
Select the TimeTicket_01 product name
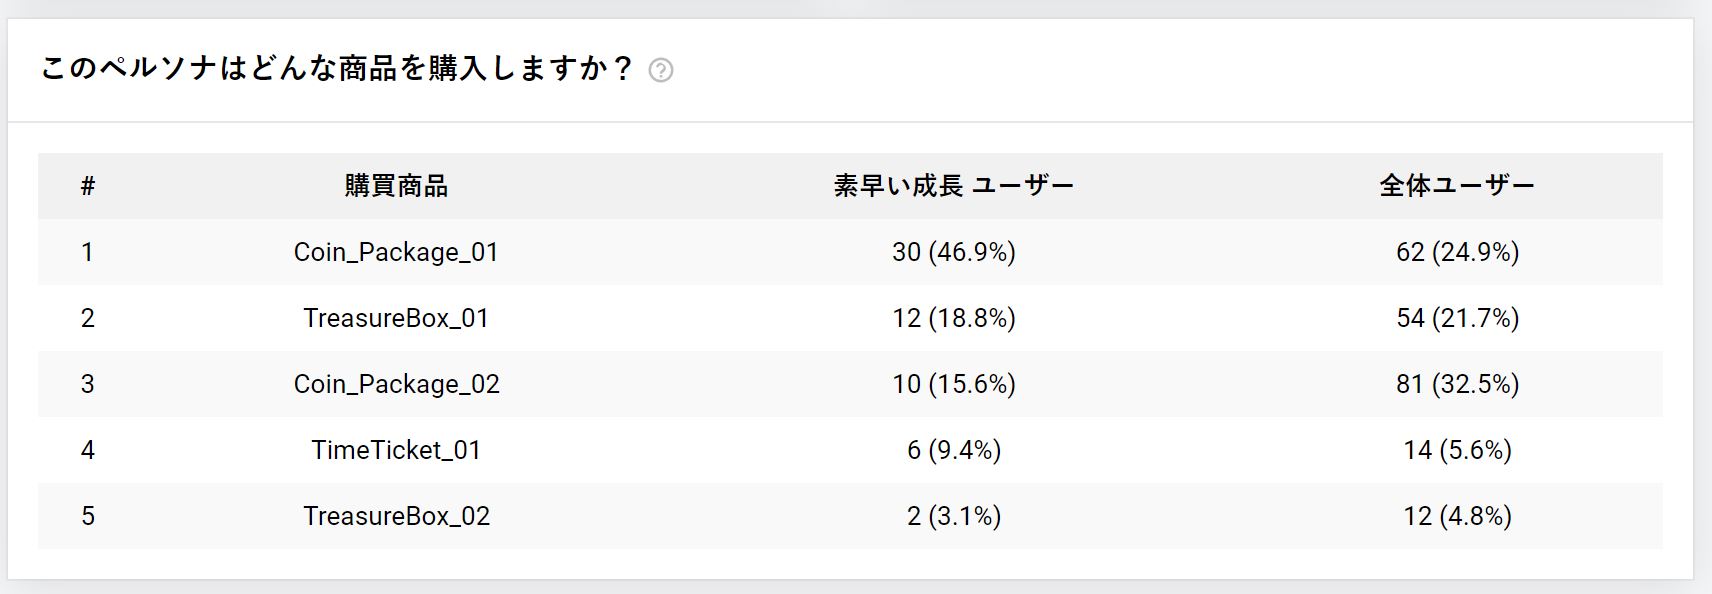pos(396,450)
